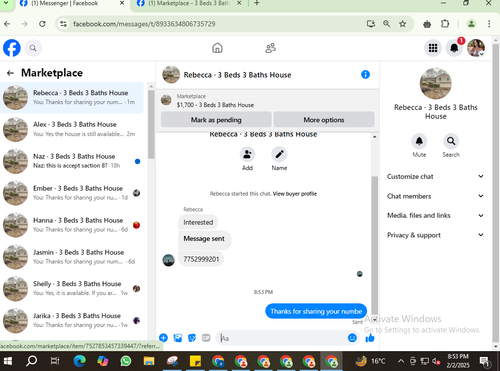Open Chrome three-dot menu
The width and height of the screenshot is (500, 371).
(489, 24)
